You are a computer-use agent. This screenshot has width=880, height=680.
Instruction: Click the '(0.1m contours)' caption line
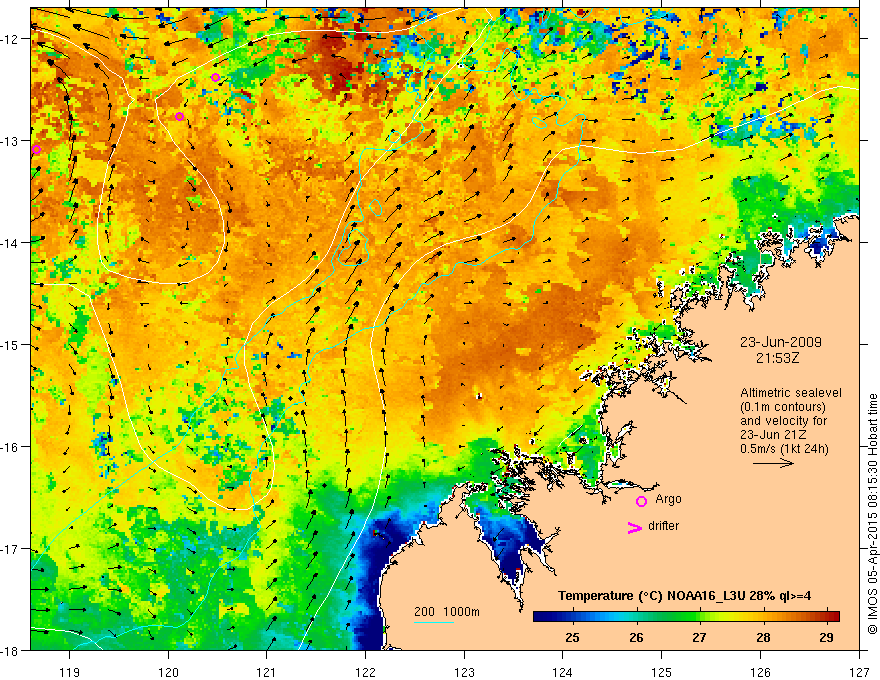click(783, 407)
